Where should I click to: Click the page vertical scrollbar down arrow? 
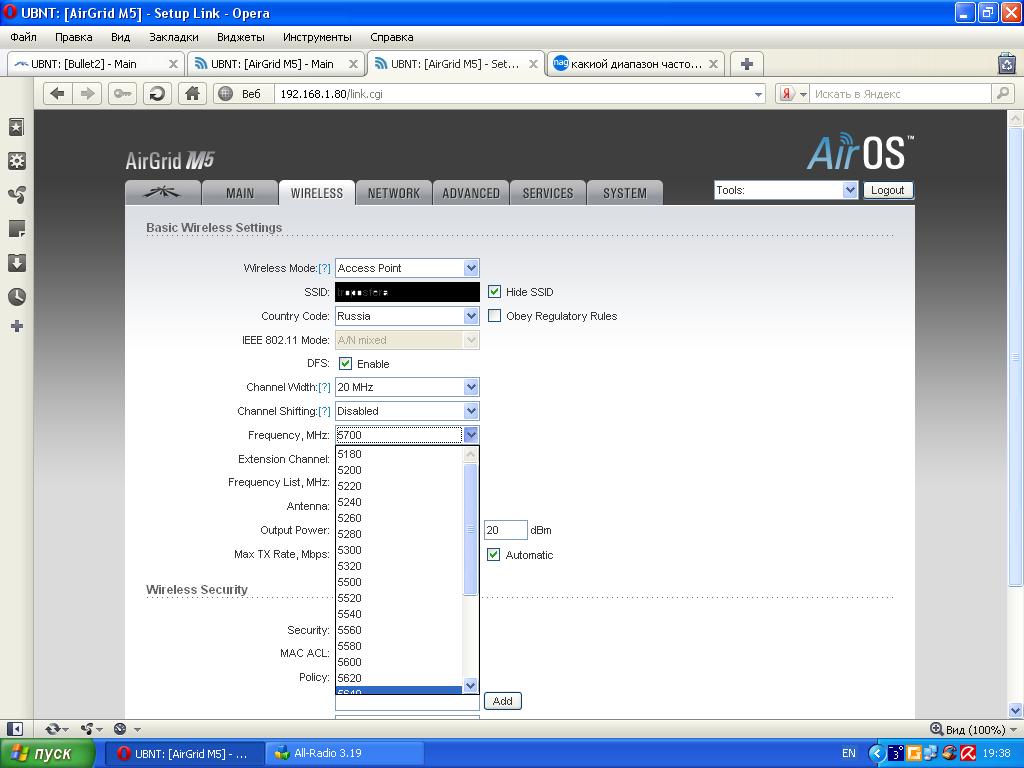point(1015,710)
